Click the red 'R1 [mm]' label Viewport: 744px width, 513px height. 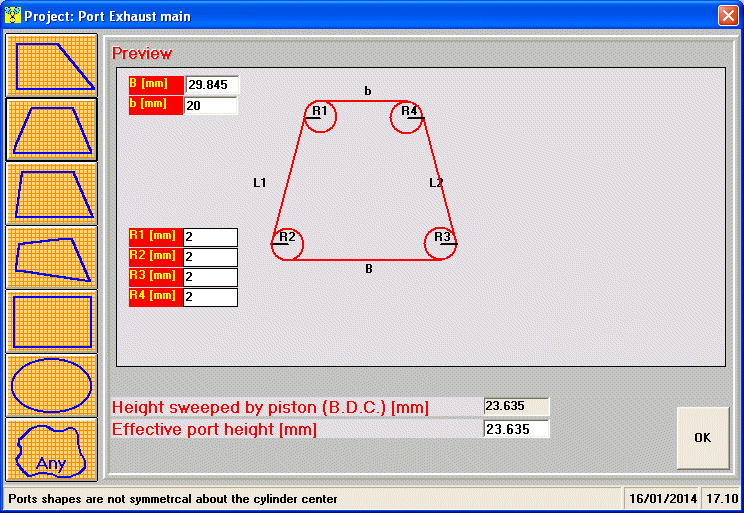click(156, 237)
